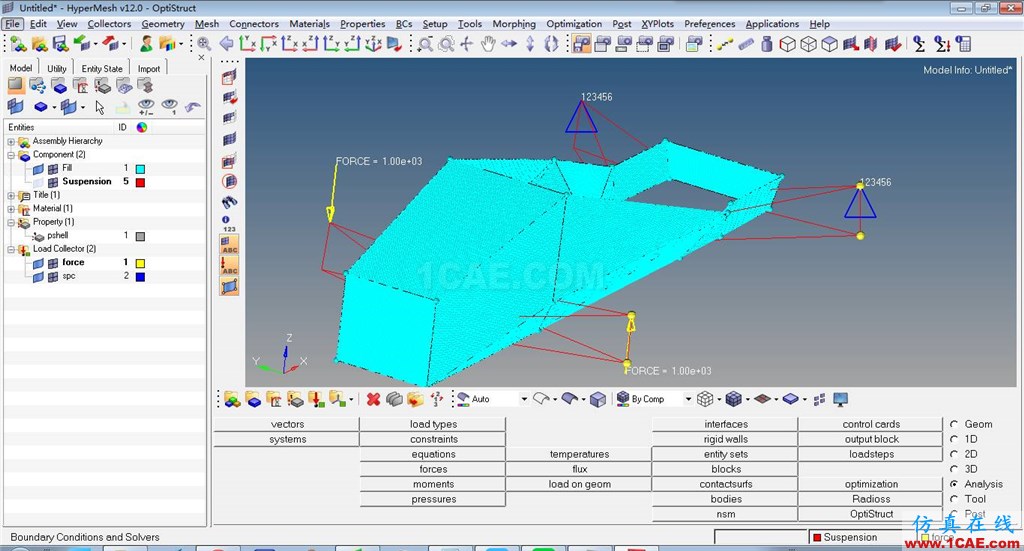This screenshot has height=551, width=1024.
Task: Toggle mesh visibility icon for Fill component
Action: [53, 168]
